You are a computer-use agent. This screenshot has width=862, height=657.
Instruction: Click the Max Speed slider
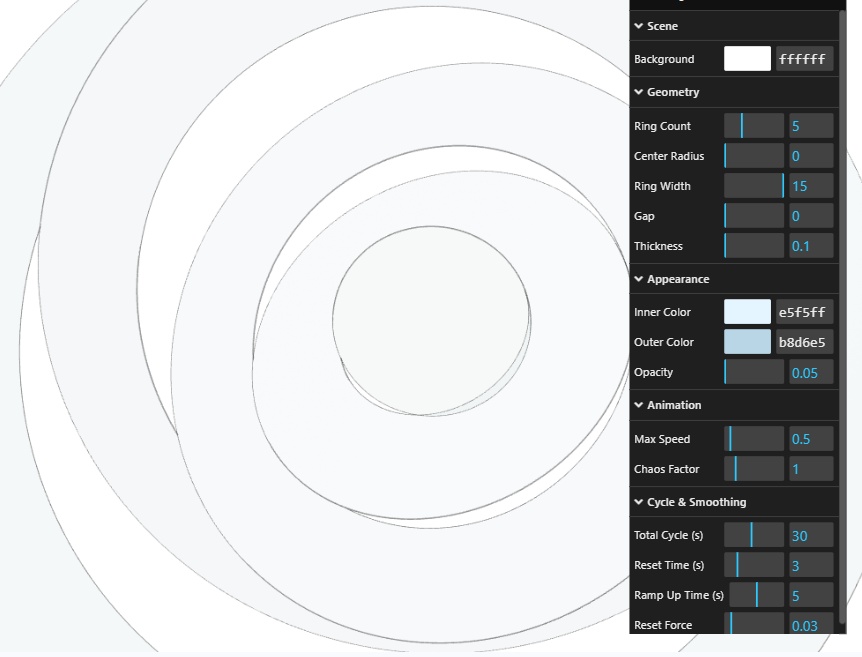[754, 439]
